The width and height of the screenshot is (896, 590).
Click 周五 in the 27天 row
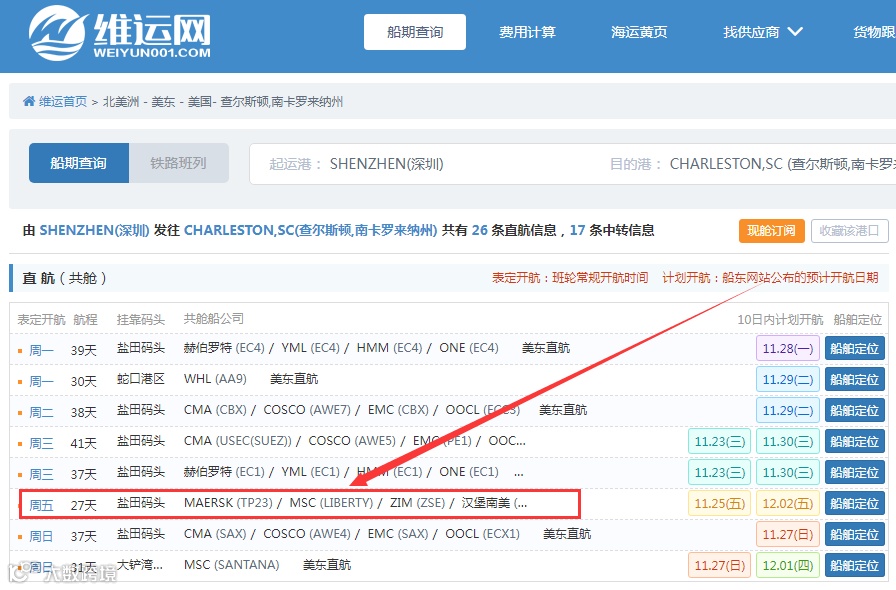point(41,505)
